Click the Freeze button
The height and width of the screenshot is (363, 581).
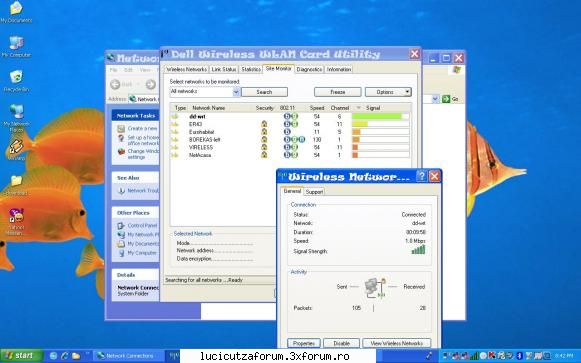pos(338,92)
